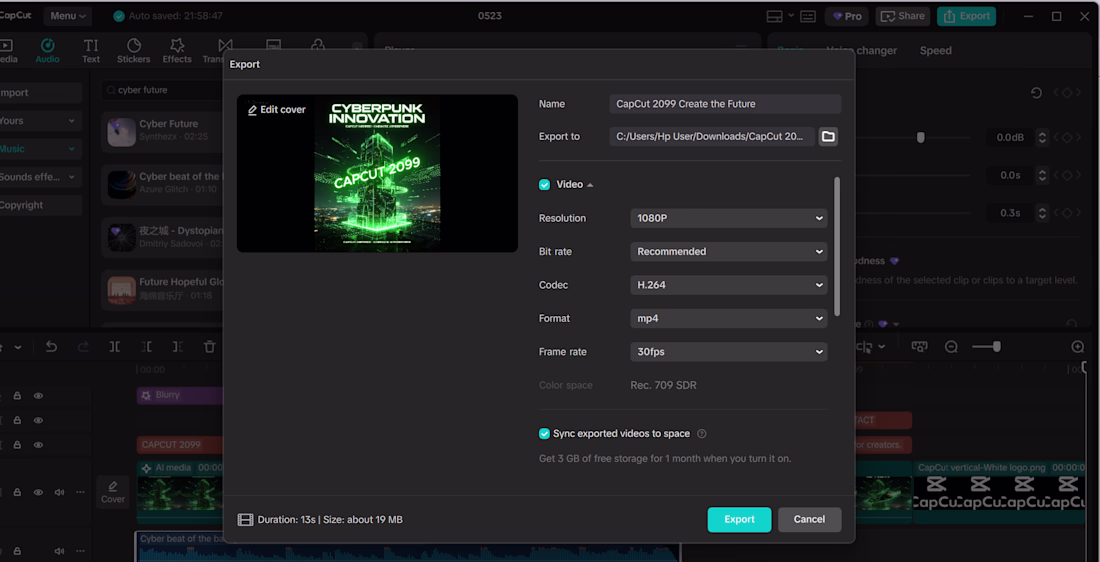The image size is (1100, 562).
Task: Expand the Music category in sidebar
Action: [39, 149]
